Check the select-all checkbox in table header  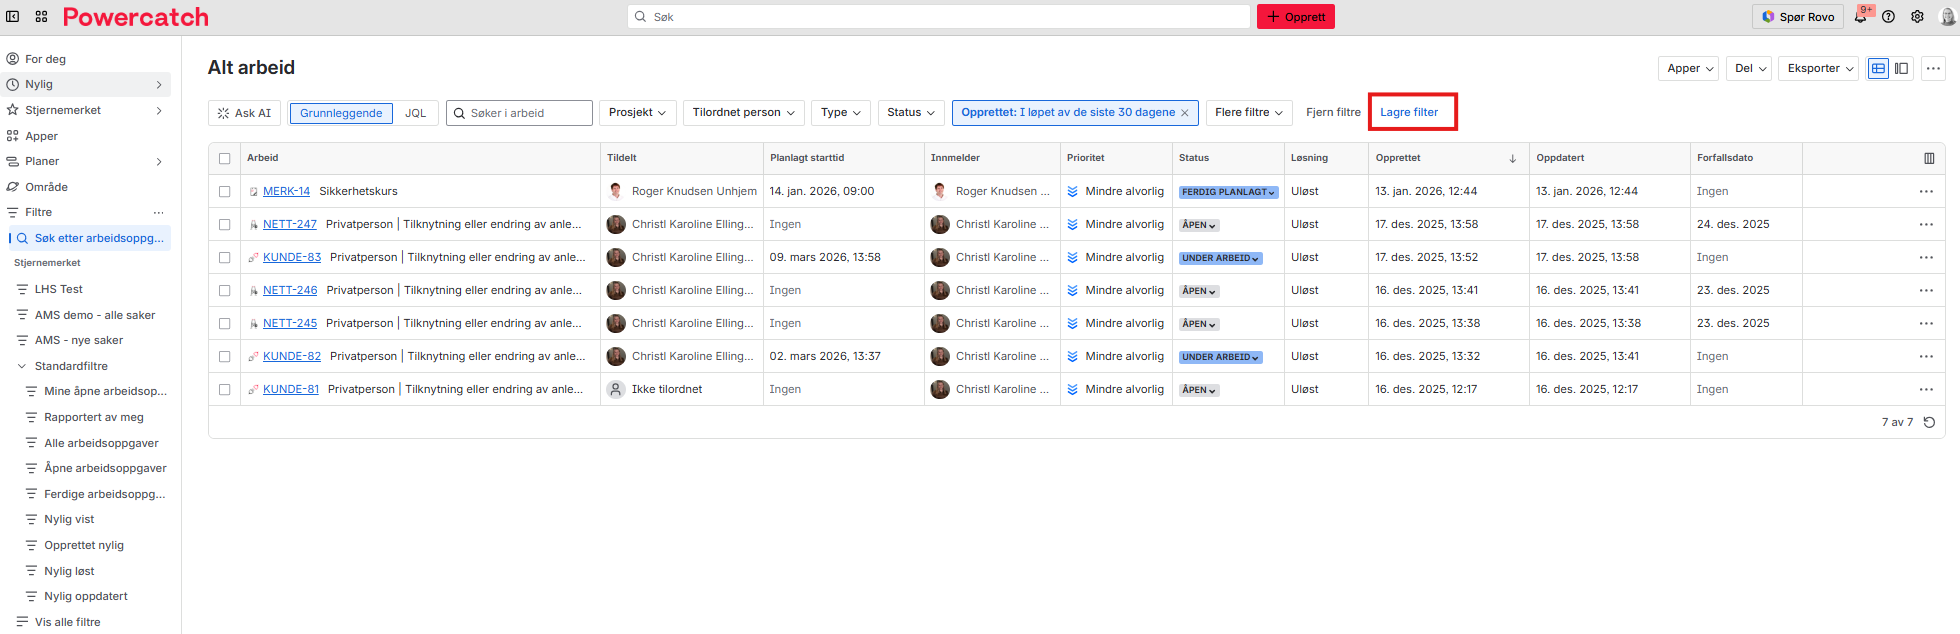pyautogui.click(x=225, y=158)
